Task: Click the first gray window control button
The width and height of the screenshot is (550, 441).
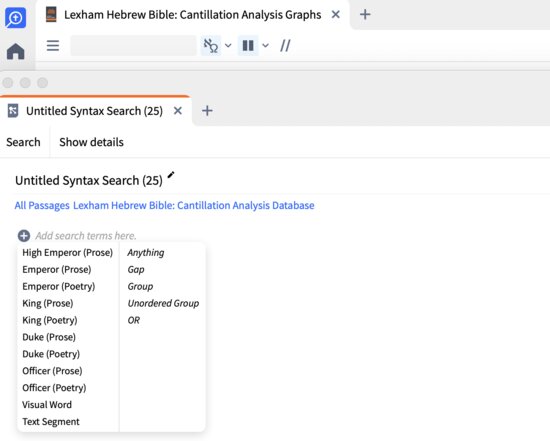Action: [x=8, y=83]
